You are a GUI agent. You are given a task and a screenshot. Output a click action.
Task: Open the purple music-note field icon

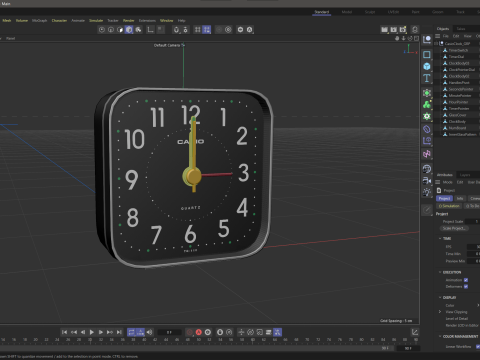click(427, 154)
